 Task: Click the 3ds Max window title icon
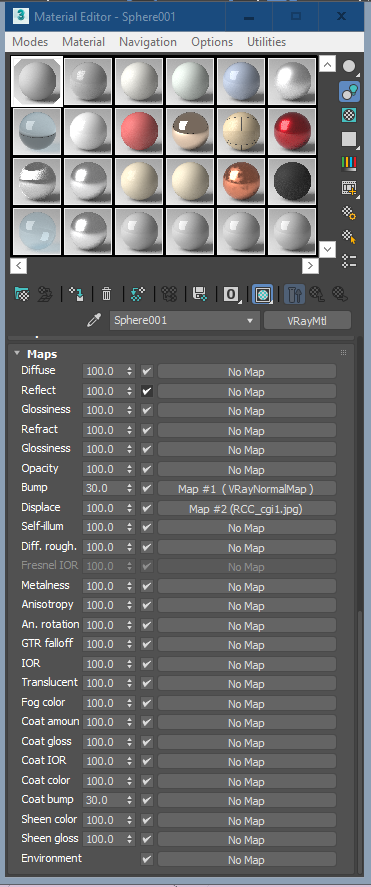pos(22,16)
